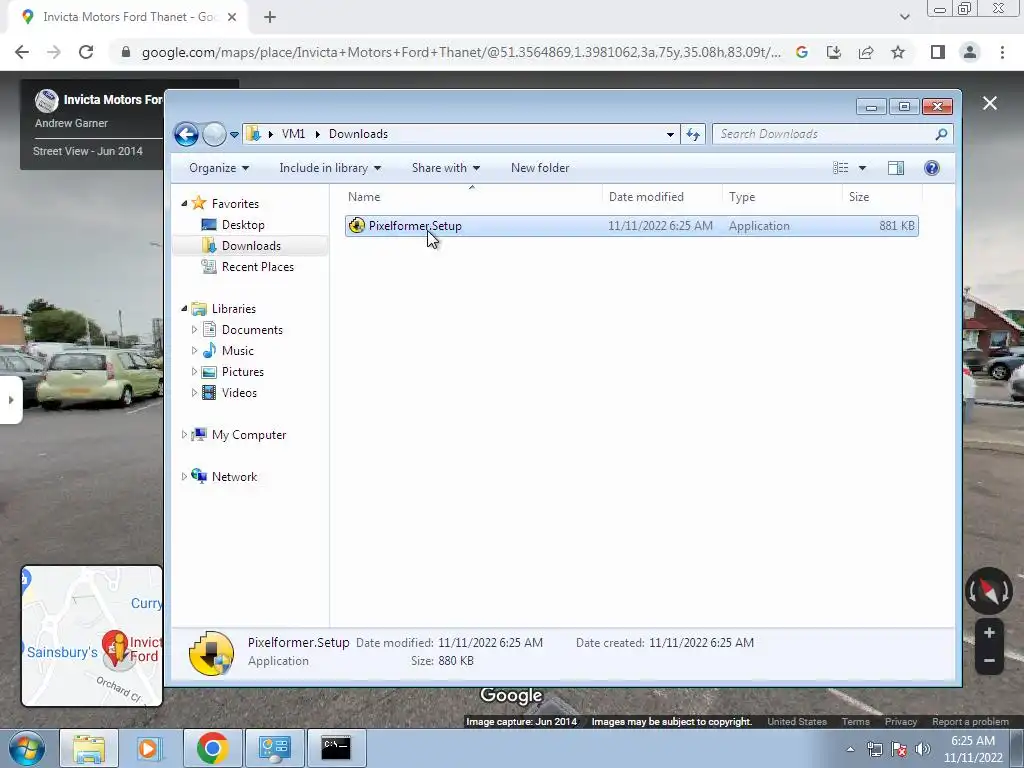The image size is (1024, 768).
Task: Click the Chrome reload page button
Action: click(86, 52)
